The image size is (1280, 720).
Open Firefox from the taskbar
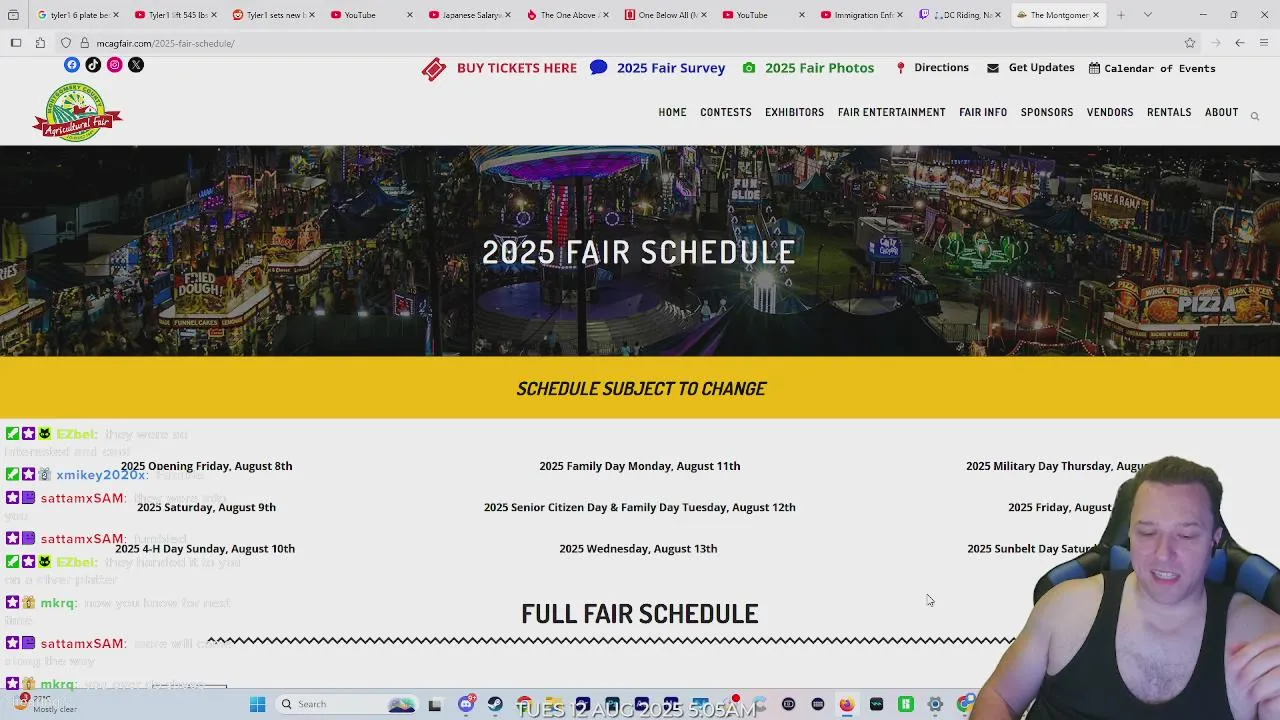[847, 704]
